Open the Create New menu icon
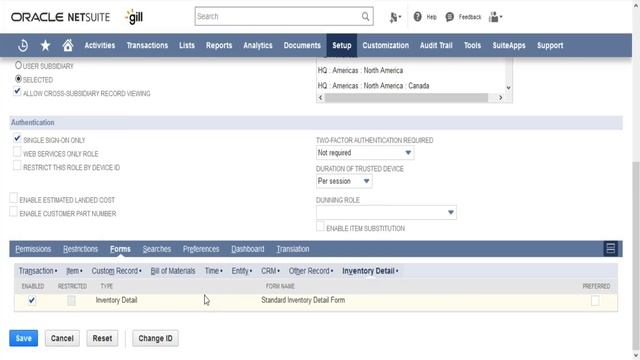This screenshot has height=360, width=640. point(395,17)
